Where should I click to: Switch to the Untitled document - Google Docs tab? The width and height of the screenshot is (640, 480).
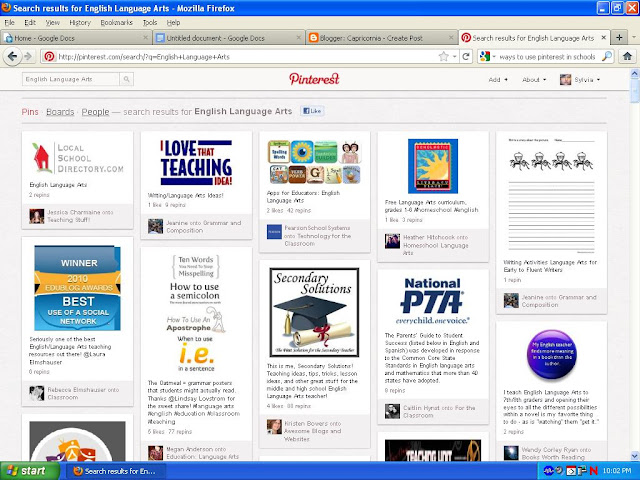point(229,38)
